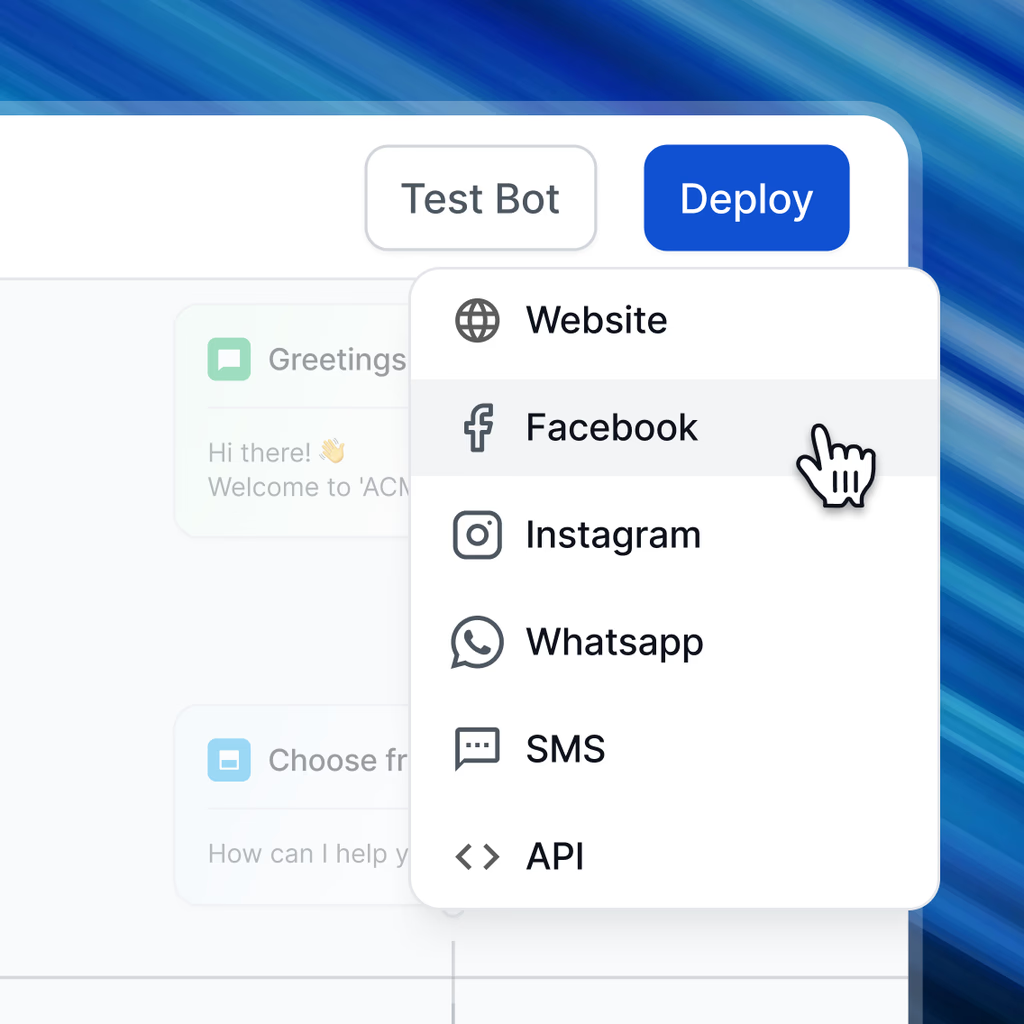The width and height of the screenshot is (1024, 1024).
Task: Choose Facebook deployment option
Action: click(675, 428)
